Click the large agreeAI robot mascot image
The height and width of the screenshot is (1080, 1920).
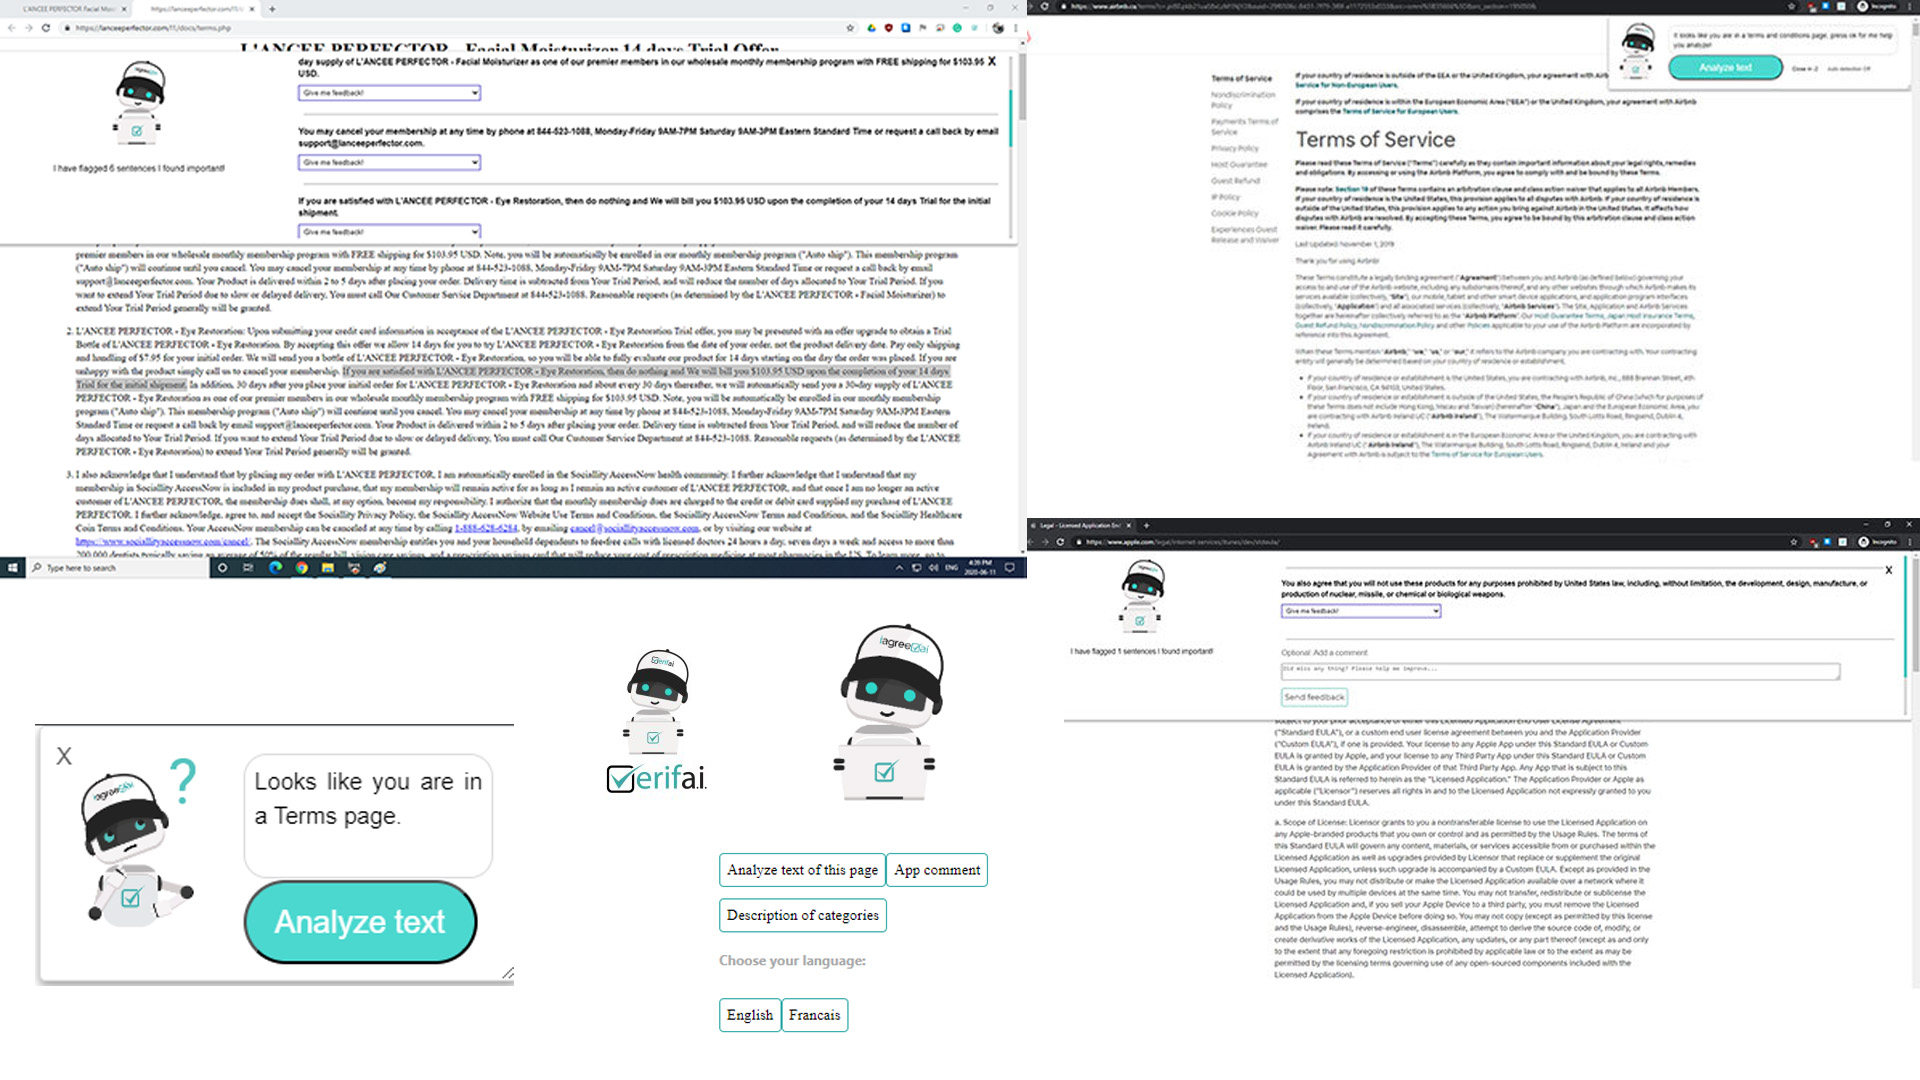pos(886,713)
